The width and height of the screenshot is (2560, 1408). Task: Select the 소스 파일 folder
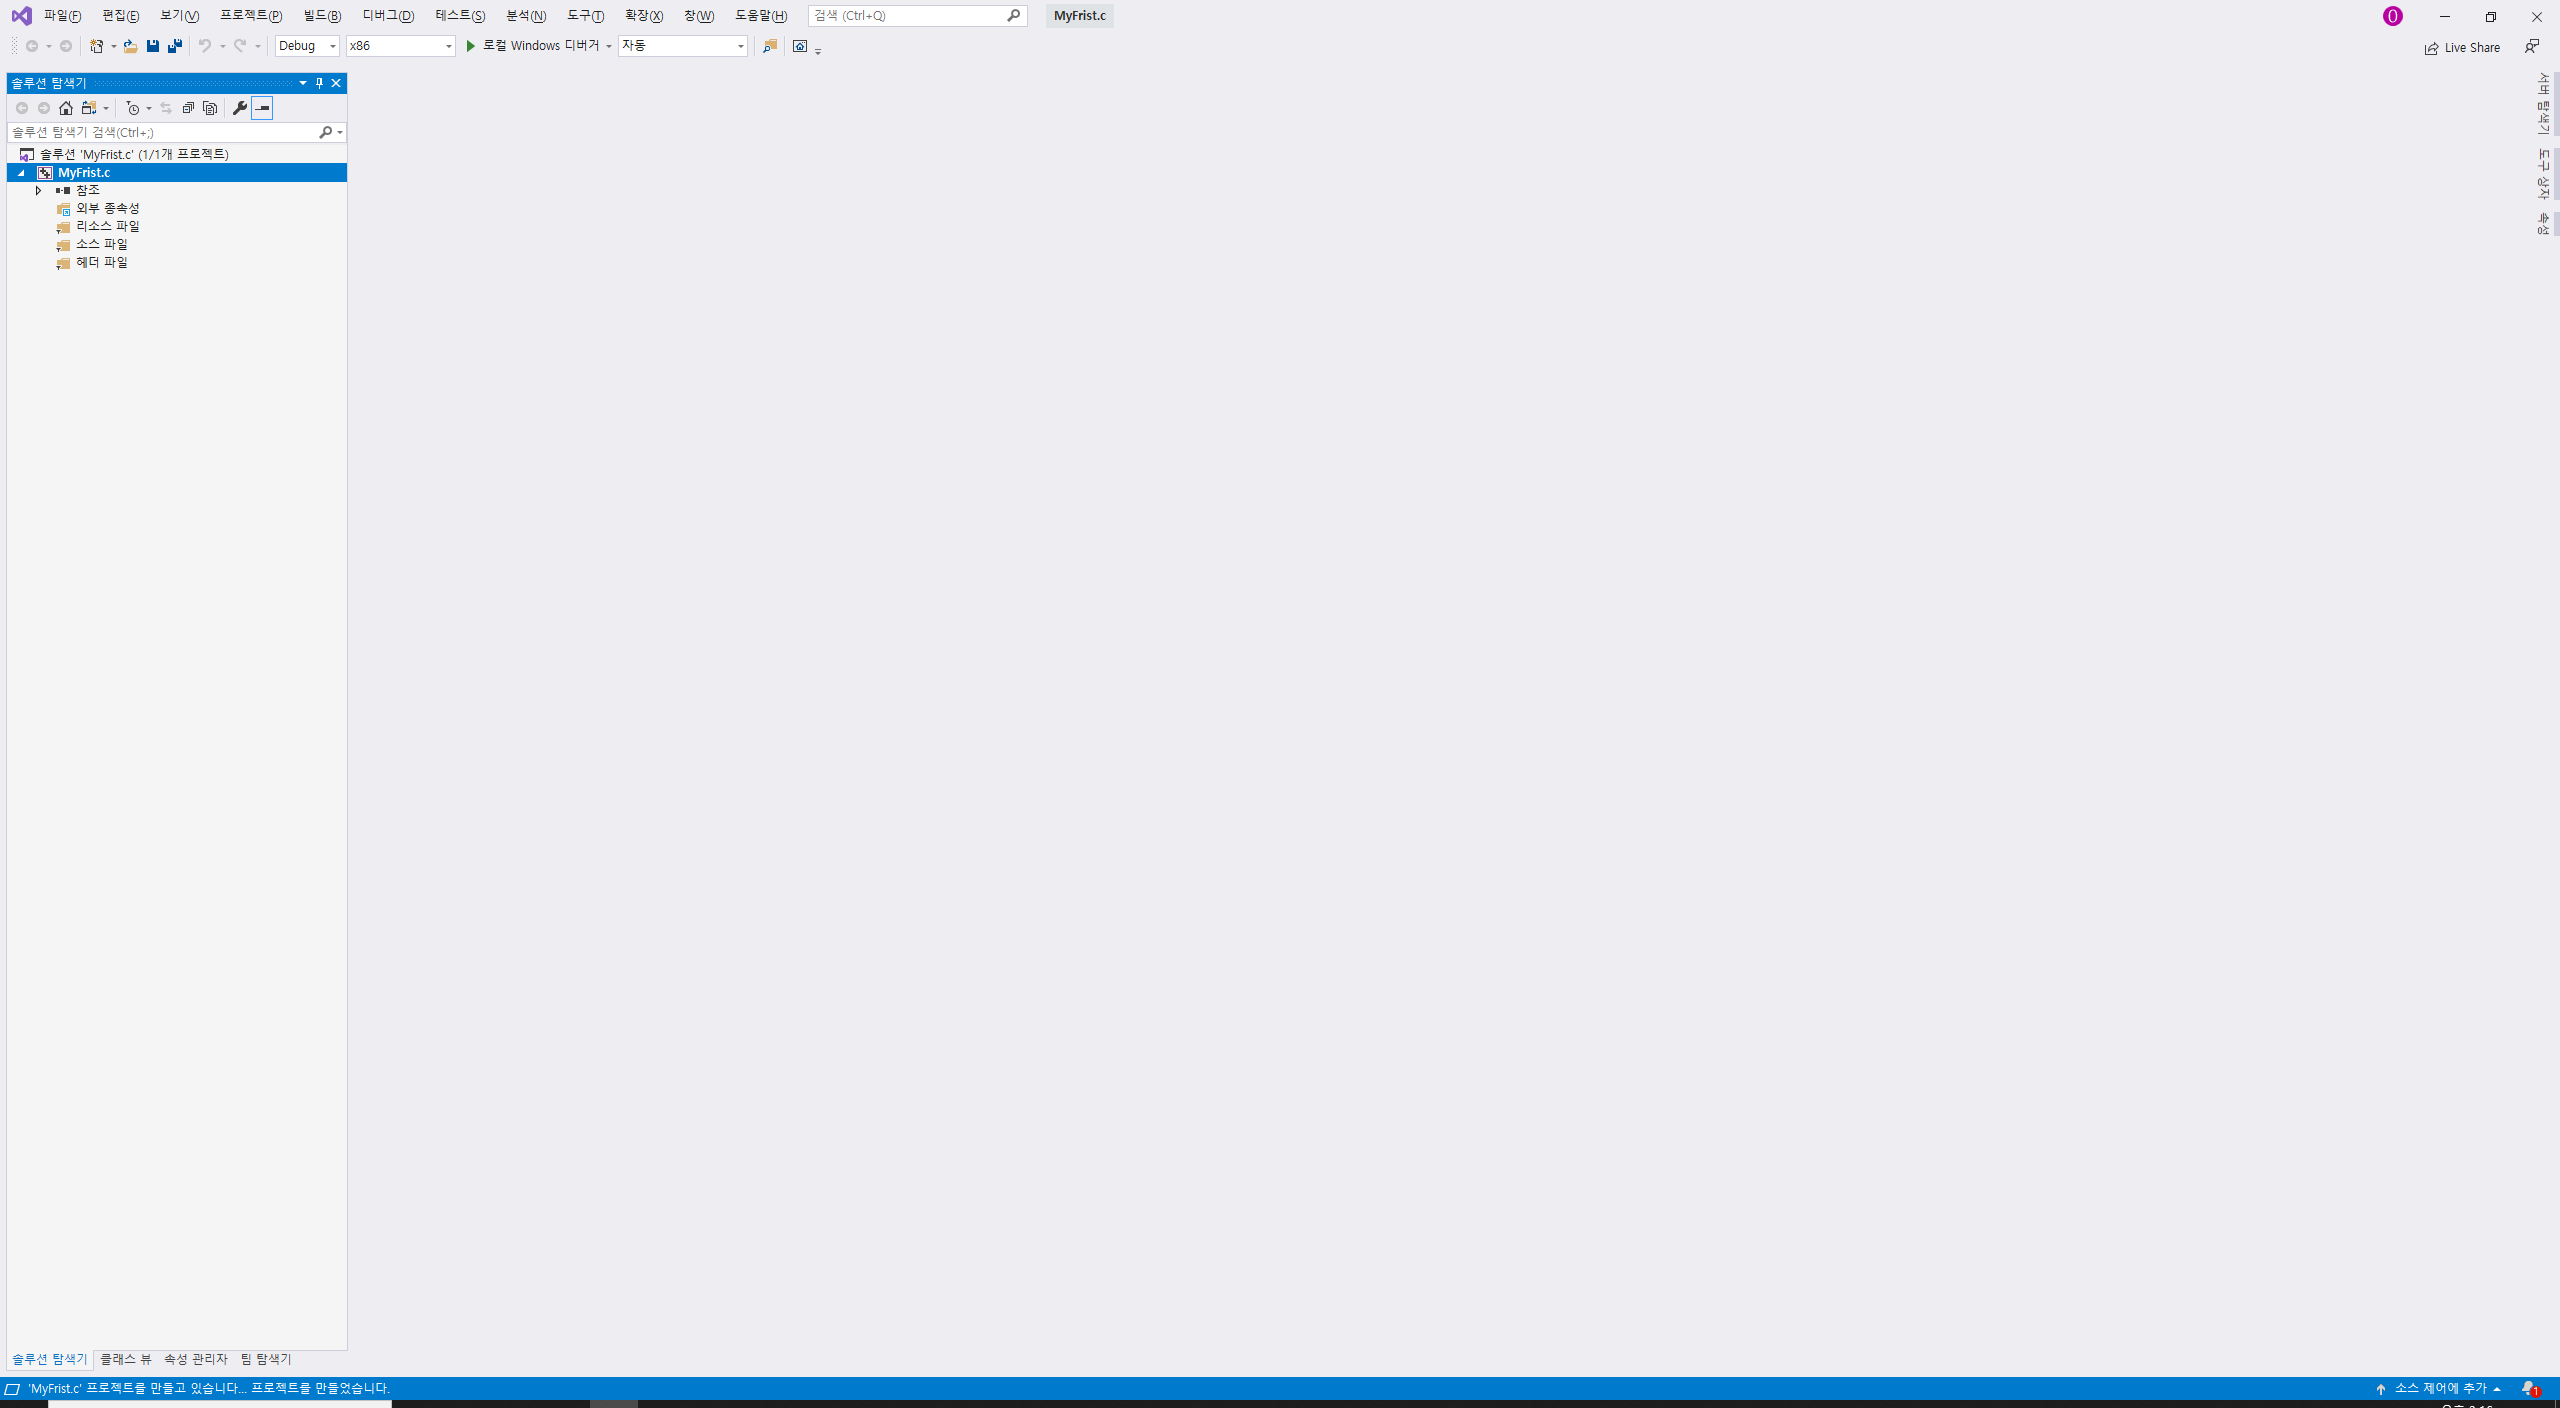[102, 244]
